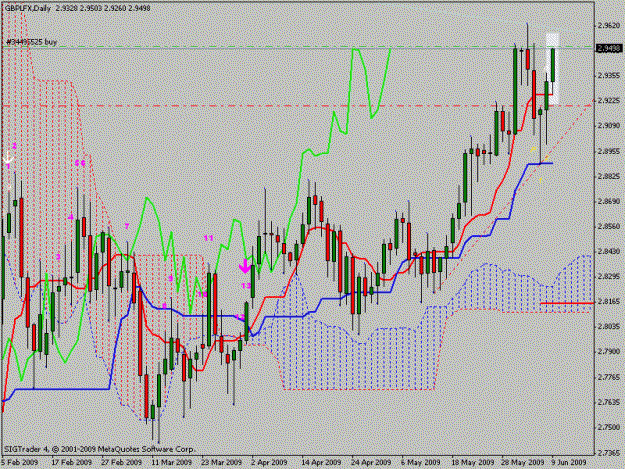Click the 2.7500 price axis label
Viewport: 625px width, 469px height.
[x=609, y=427]
